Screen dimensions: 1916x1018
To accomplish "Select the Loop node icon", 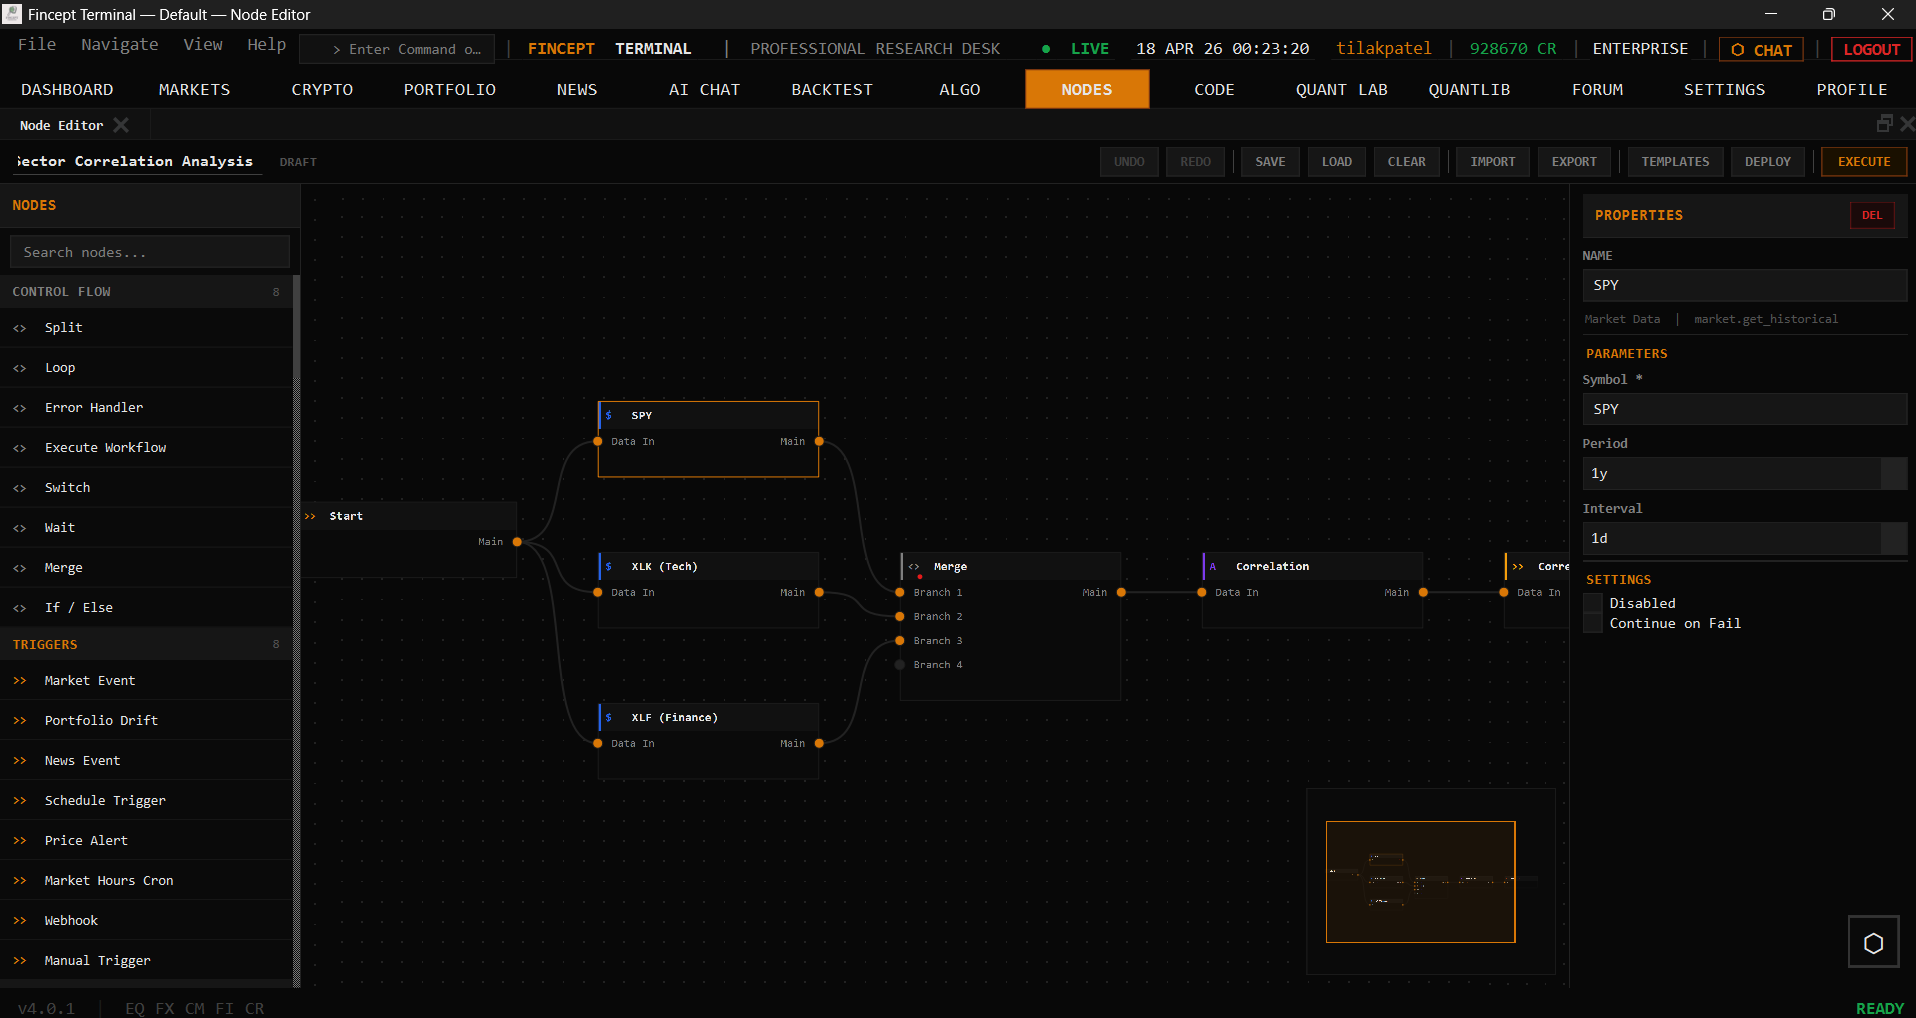I will coord(19,367).
